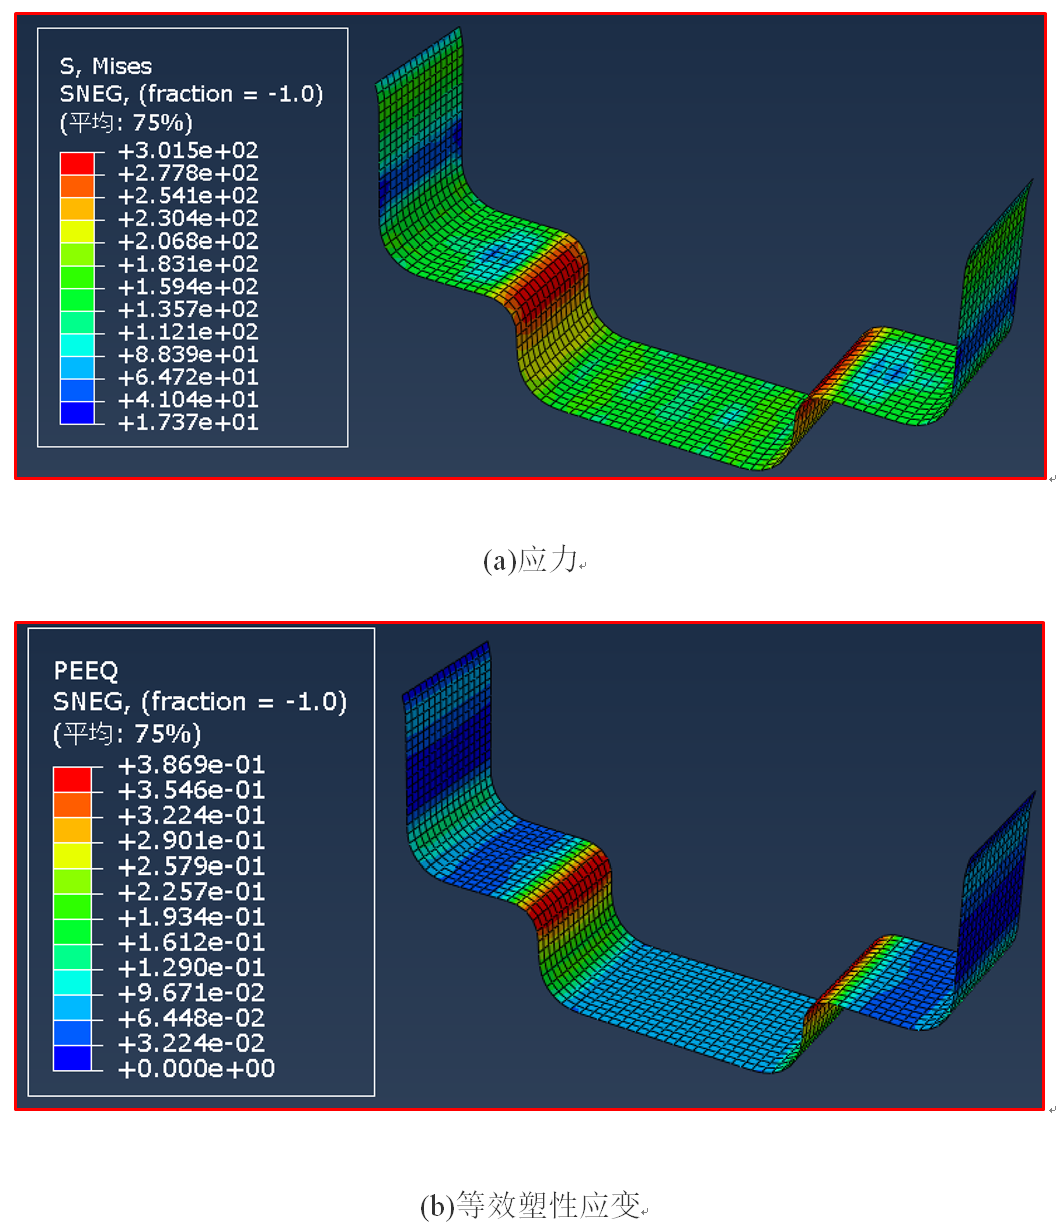Select the "S, Mises" legend title
Screen dimensions: 1056x1230
click(106, 66)
